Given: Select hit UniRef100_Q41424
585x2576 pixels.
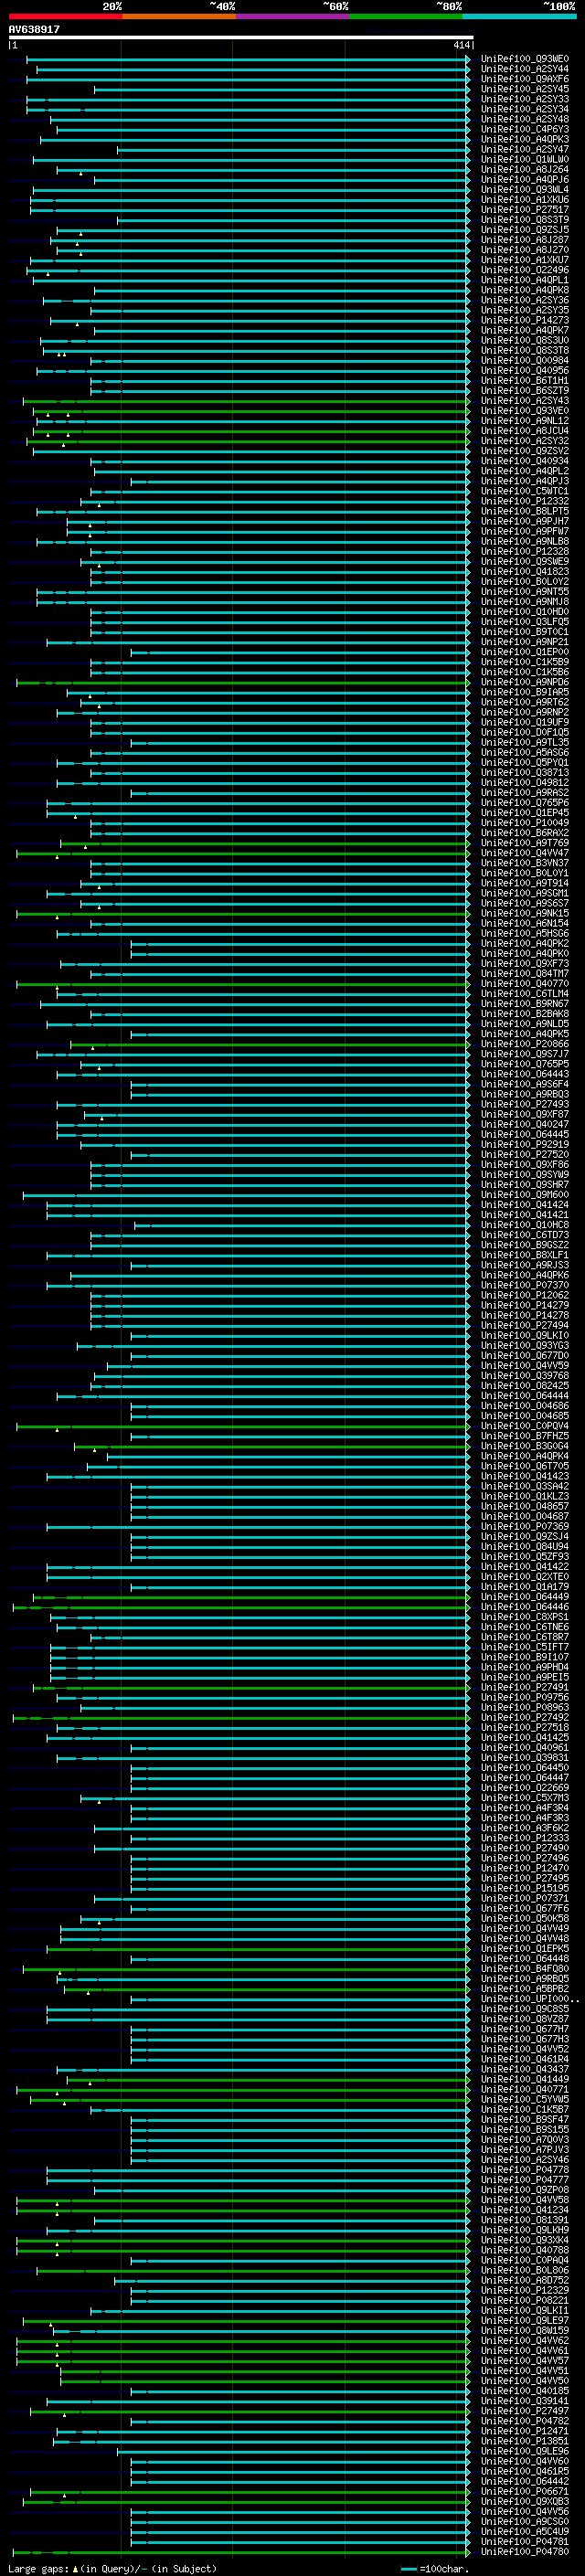Looking at the screenshot, I should (x=524, y=1205).
